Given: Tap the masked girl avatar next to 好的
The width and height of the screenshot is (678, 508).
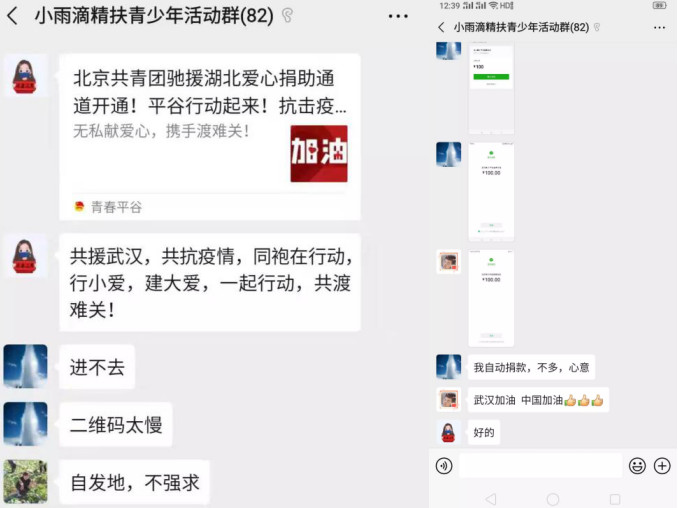Looking at the screenshot, I should tap(448, 432).
